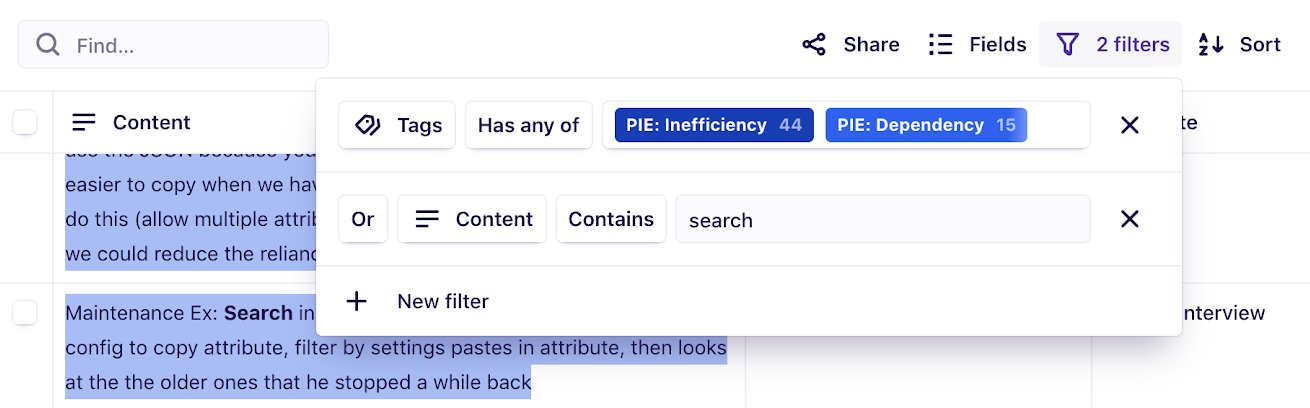Click the New filter button

click(x=418, y=301)
